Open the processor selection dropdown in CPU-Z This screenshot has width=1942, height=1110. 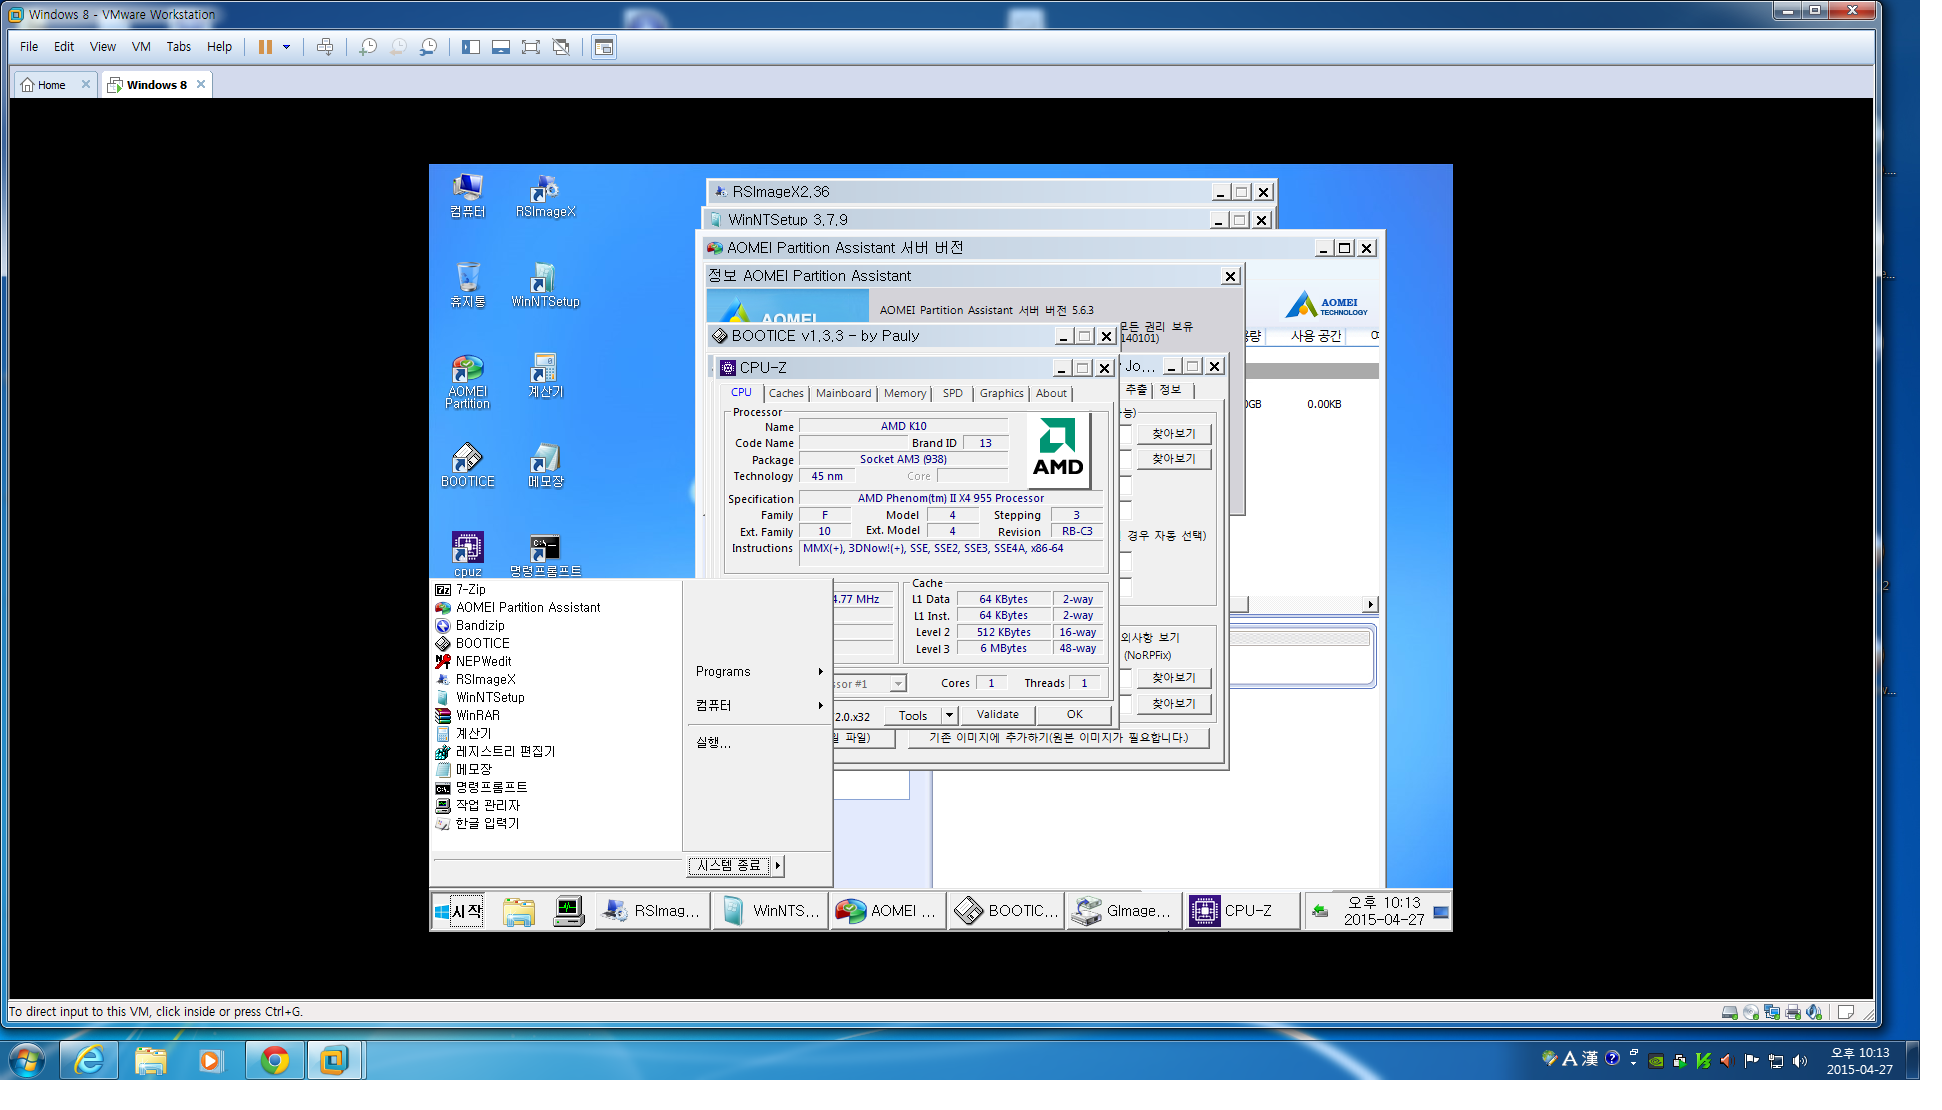pyautogui.click(x=897, y=684)
